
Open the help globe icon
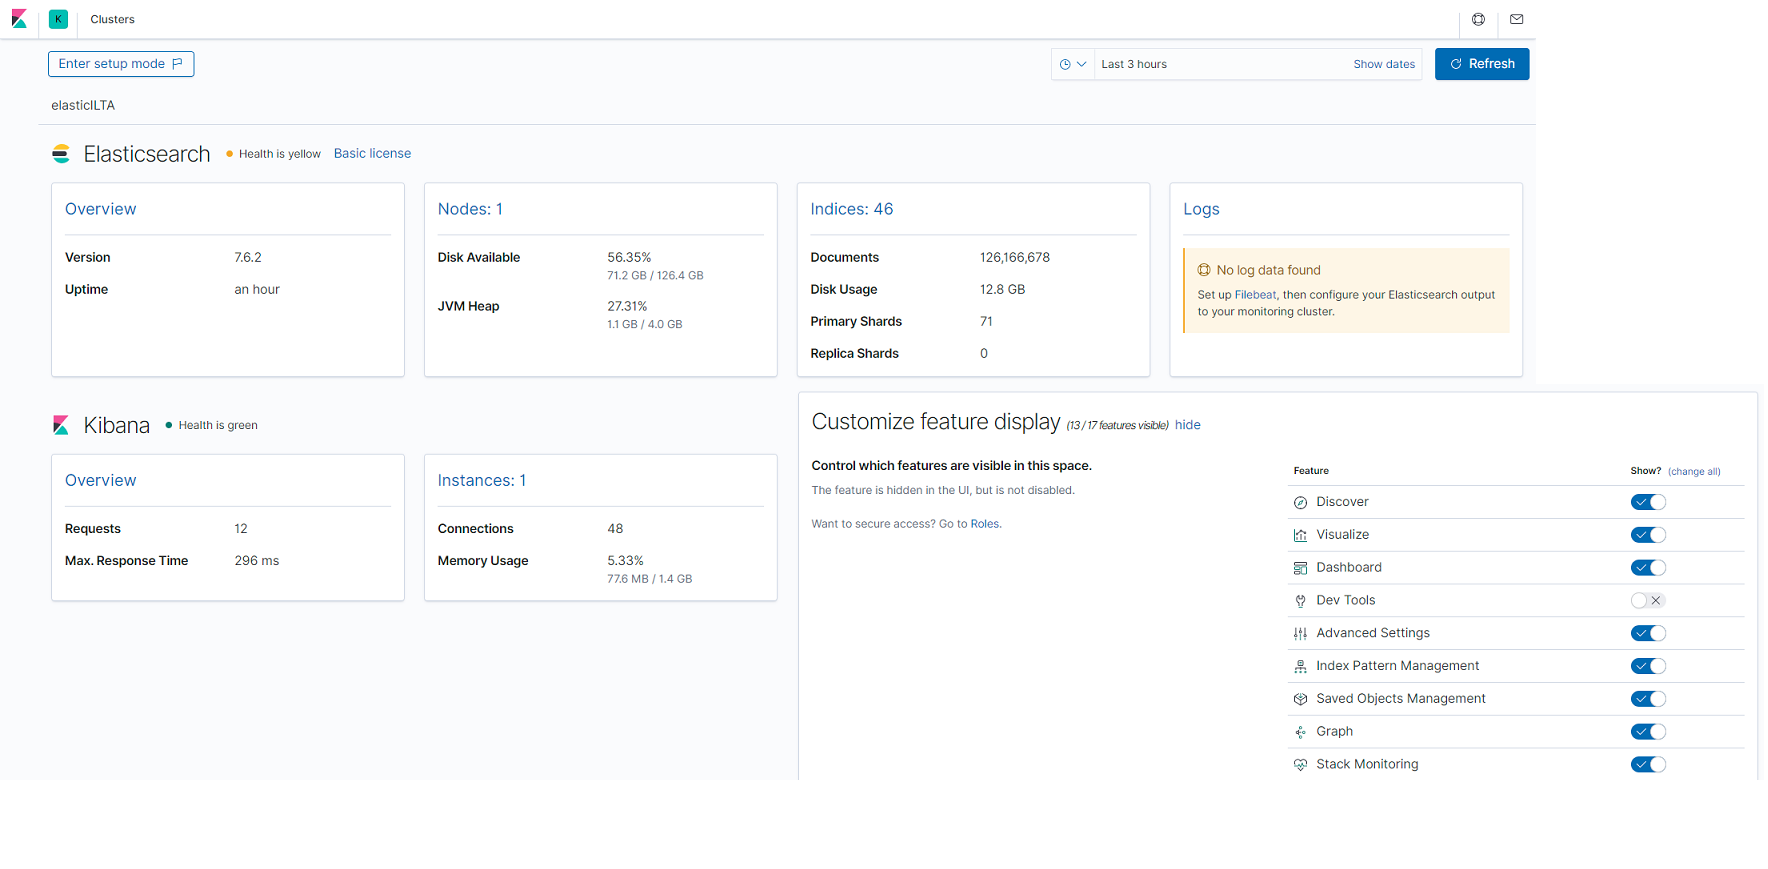coord(1478,19)
